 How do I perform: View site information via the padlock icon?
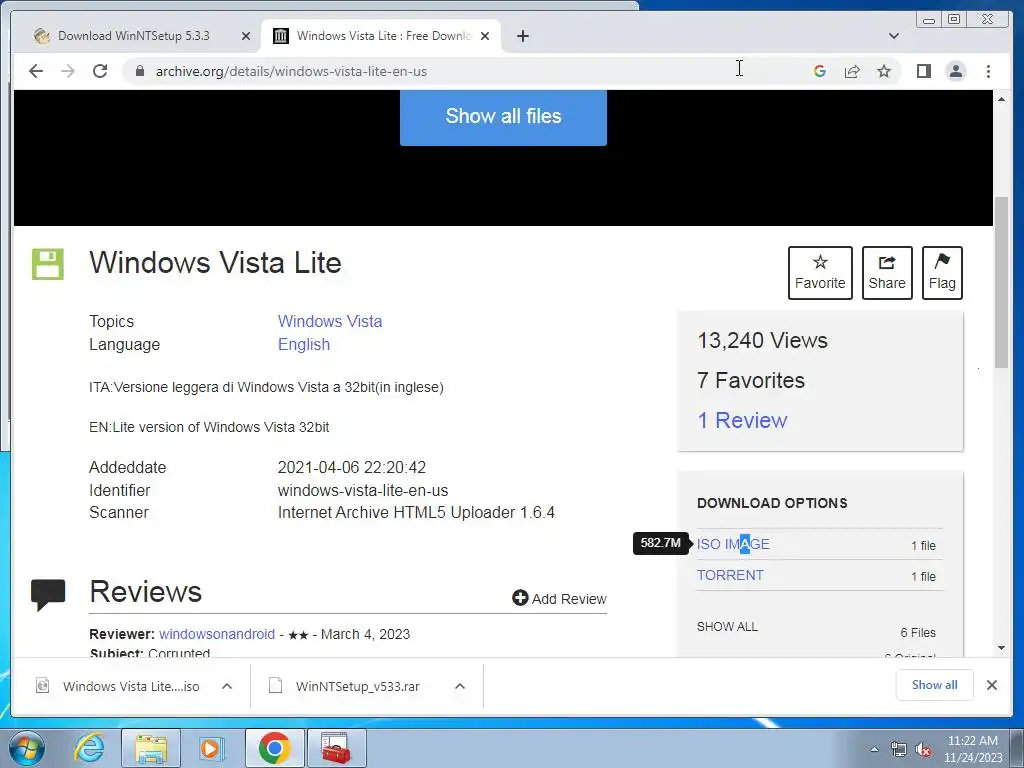coord(139,71)
